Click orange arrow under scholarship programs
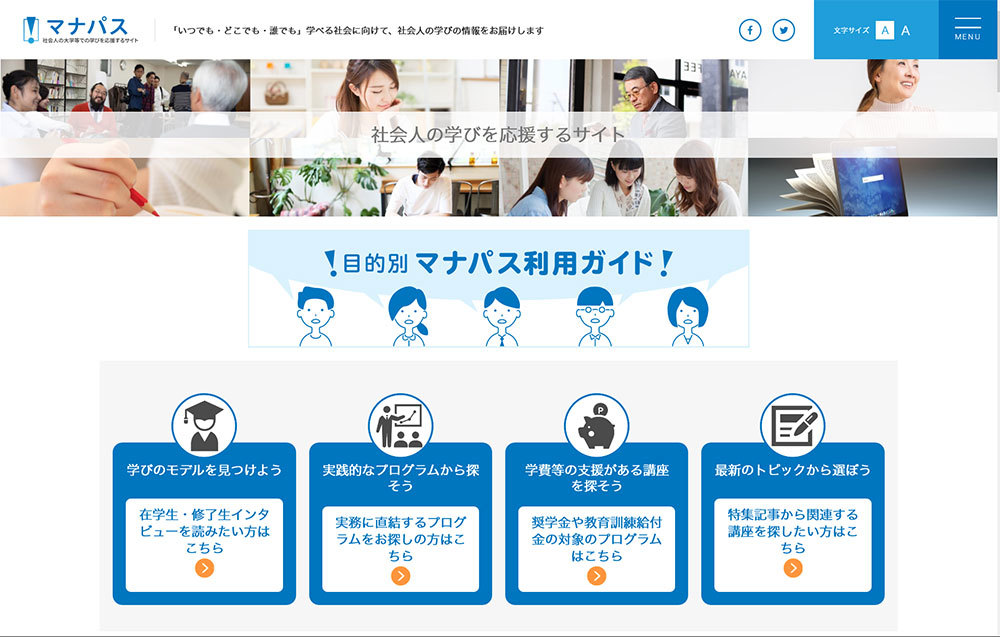The width and height of the screenshot is (1000, 637). pyautogui.click(x=596, y=575)
